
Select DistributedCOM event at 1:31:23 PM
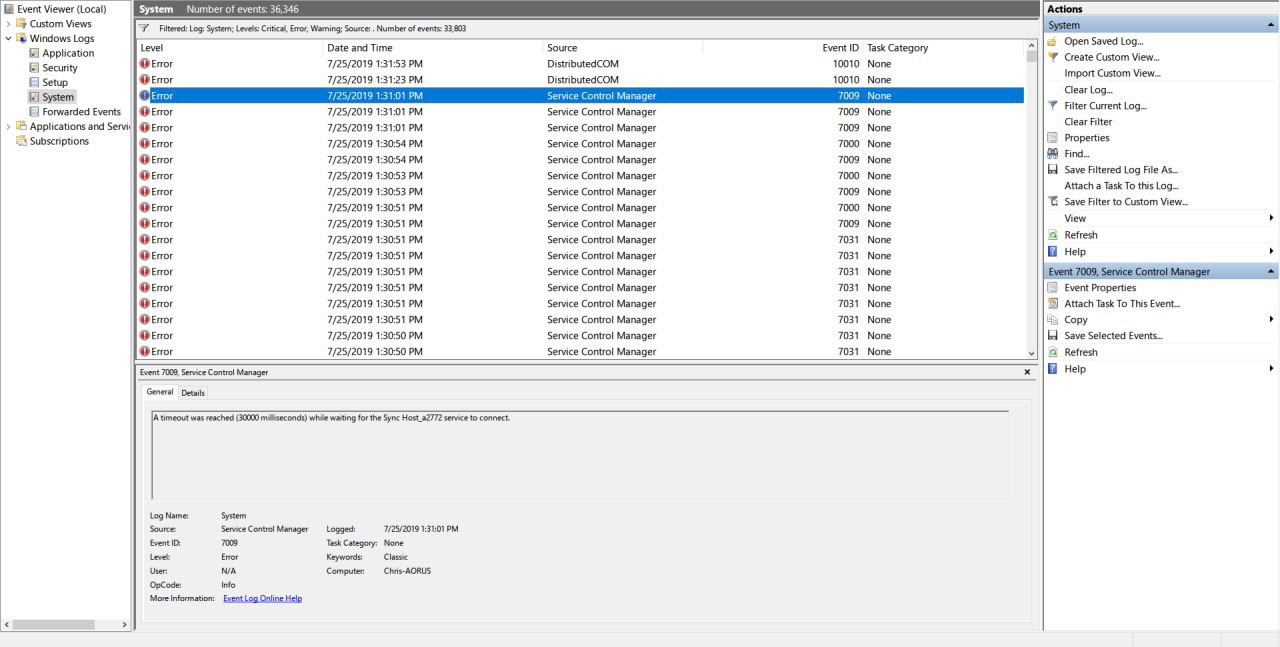(580, 79)
